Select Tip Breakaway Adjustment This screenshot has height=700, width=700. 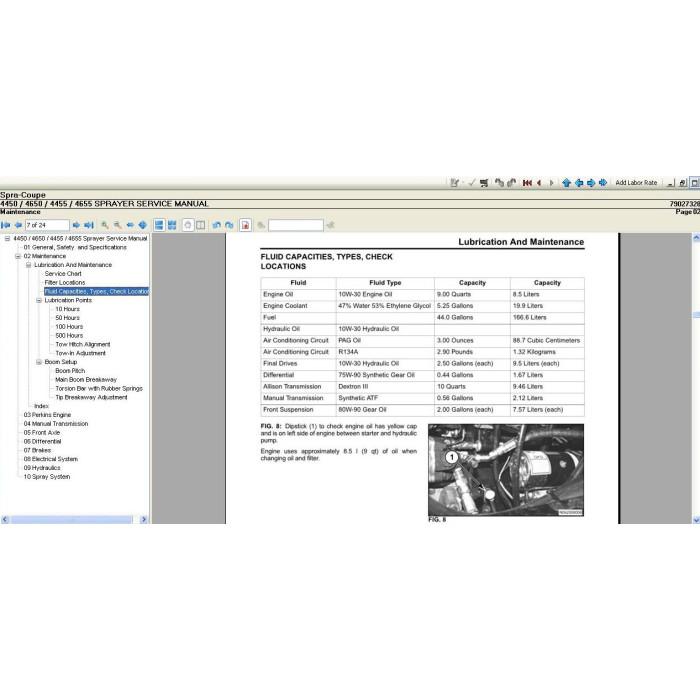point(91,397)
